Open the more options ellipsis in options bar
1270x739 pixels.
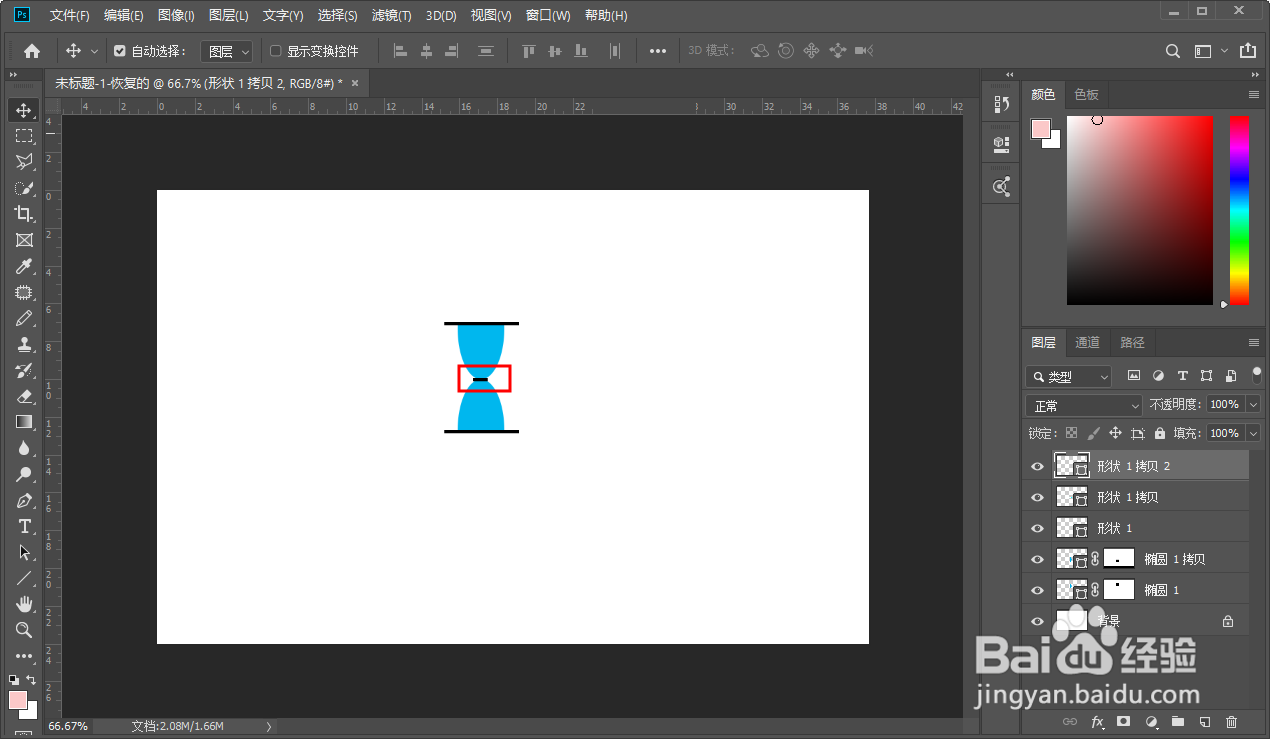(657, 51)
